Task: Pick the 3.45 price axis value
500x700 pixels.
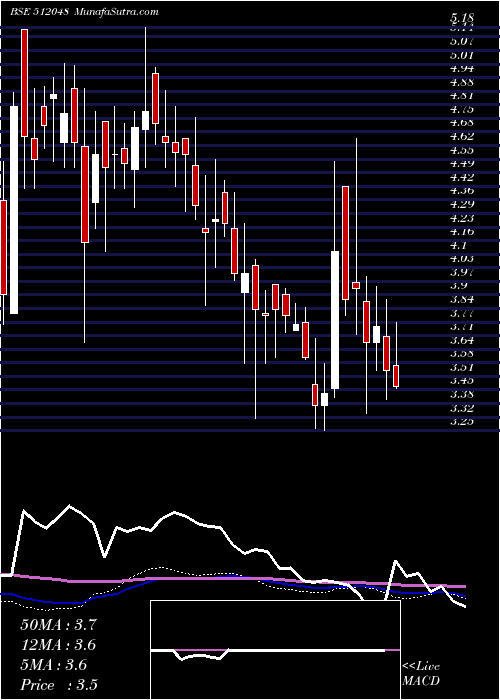Action: (x=462, y=381)
